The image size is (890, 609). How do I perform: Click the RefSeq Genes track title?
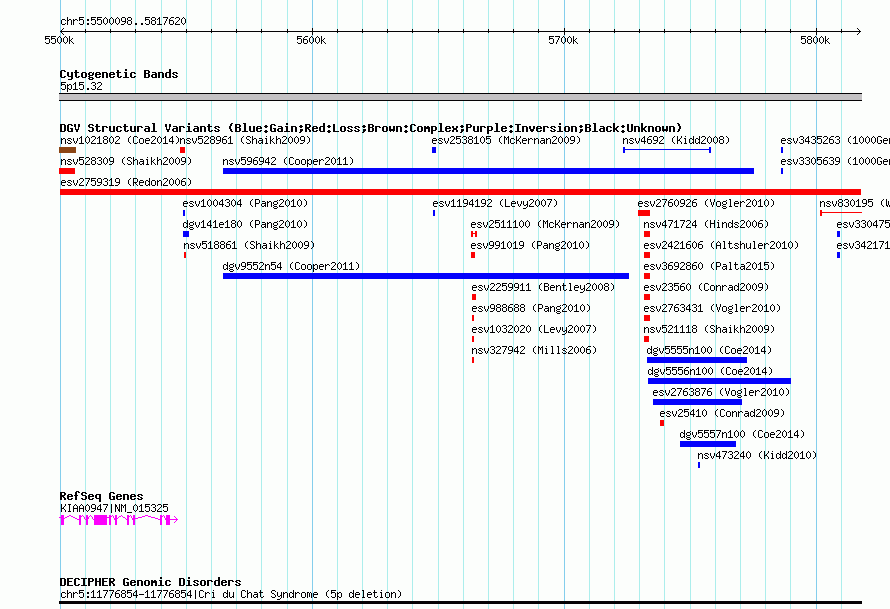(101, 496)
